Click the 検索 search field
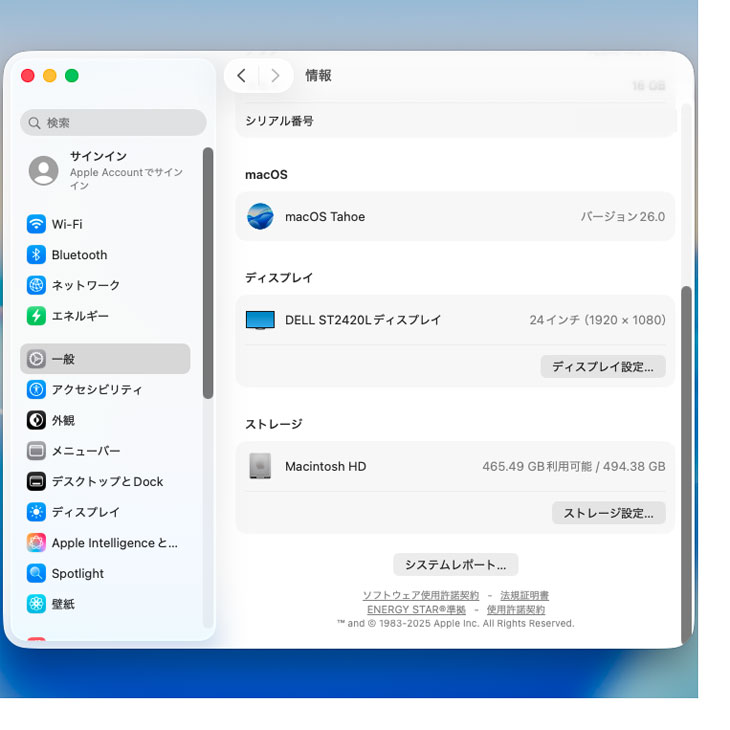Image resolution: width=730 pixels, height=730 pixels. 113,123
